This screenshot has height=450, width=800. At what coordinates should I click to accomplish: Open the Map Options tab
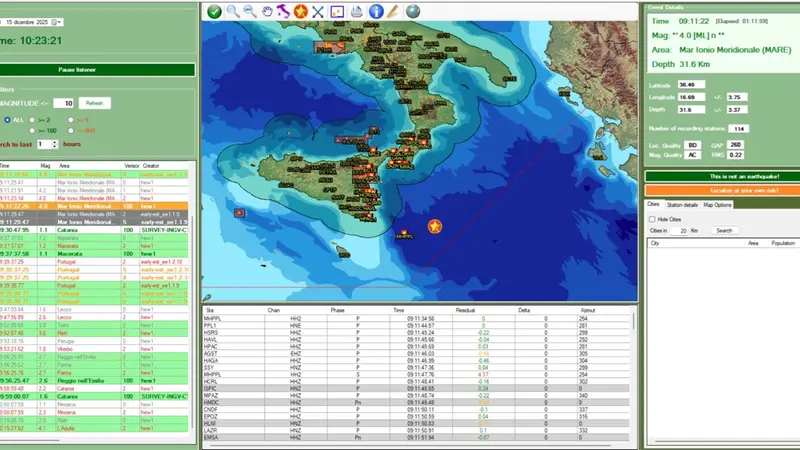click(717, 205)
